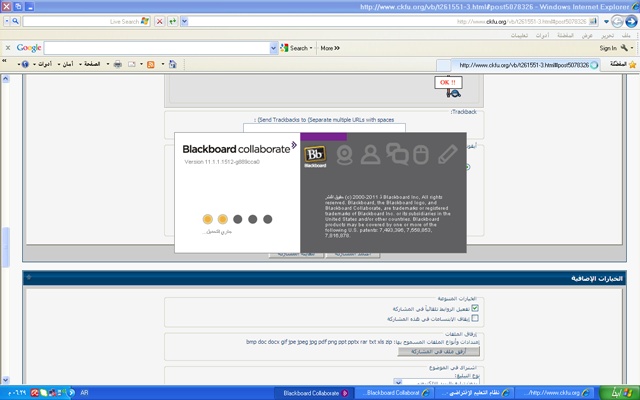Image resolution: width=640 pixels, height=400 pixels.
Task: Check the إيقاف الإبتسامات في هذه المشاركة checkbox
Action: coord(475,318)
